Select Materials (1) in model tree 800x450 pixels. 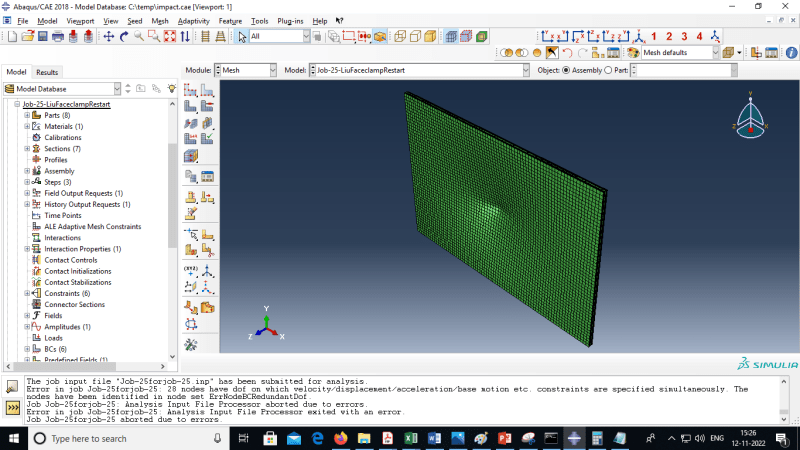[63, 127]
